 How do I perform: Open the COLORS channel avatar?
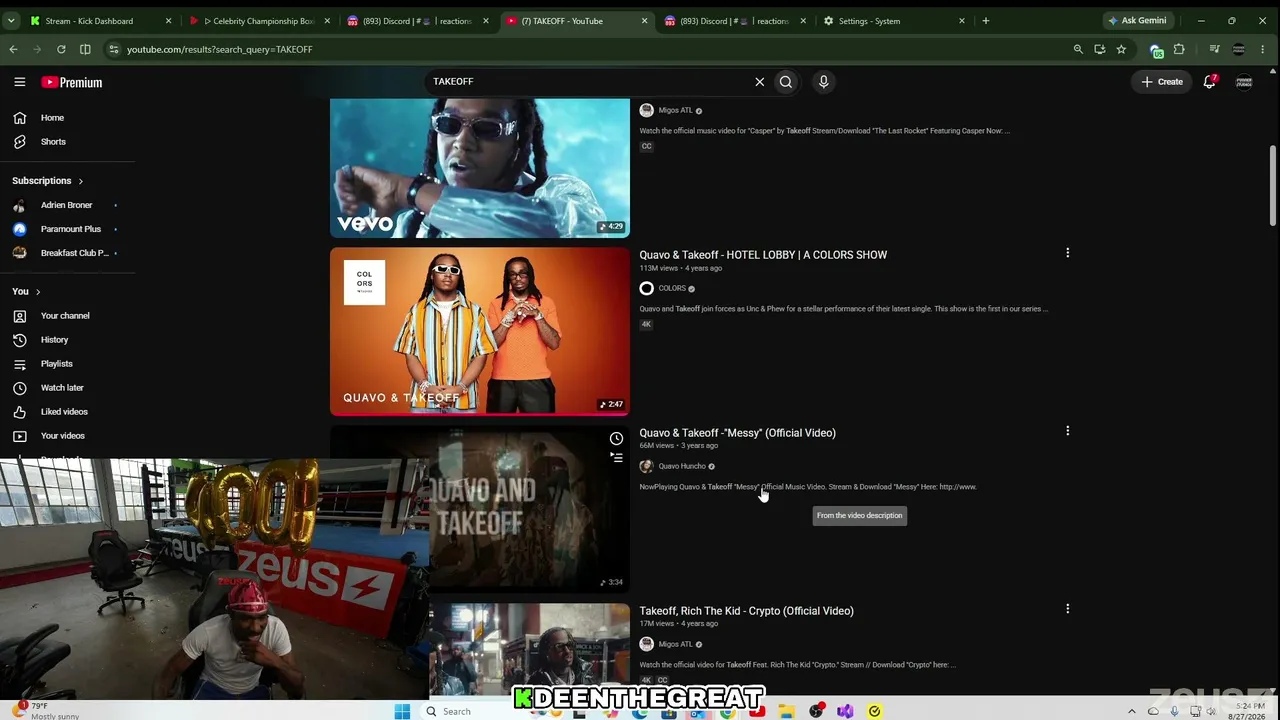(646, 289)
